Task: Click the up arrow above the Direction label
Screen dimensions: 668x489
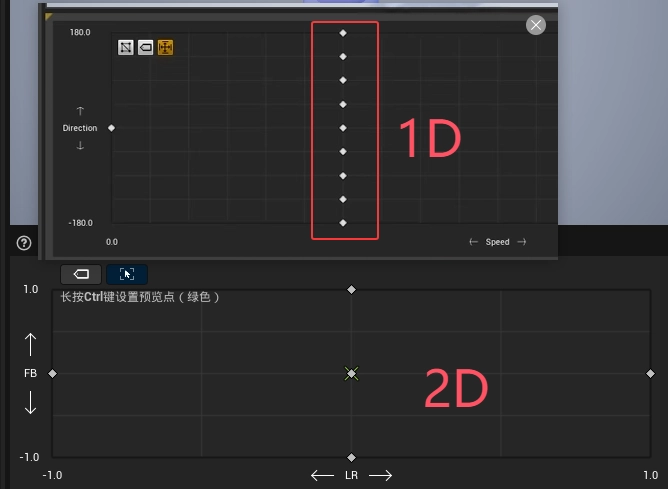Action: (80, 111)
